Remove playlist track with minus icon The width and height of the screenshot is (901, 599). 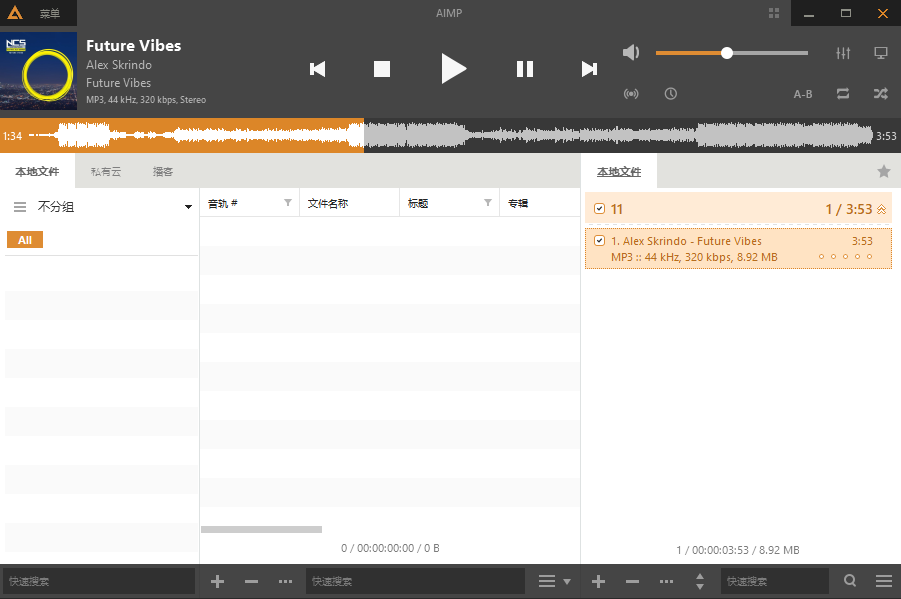click(632, 582)
